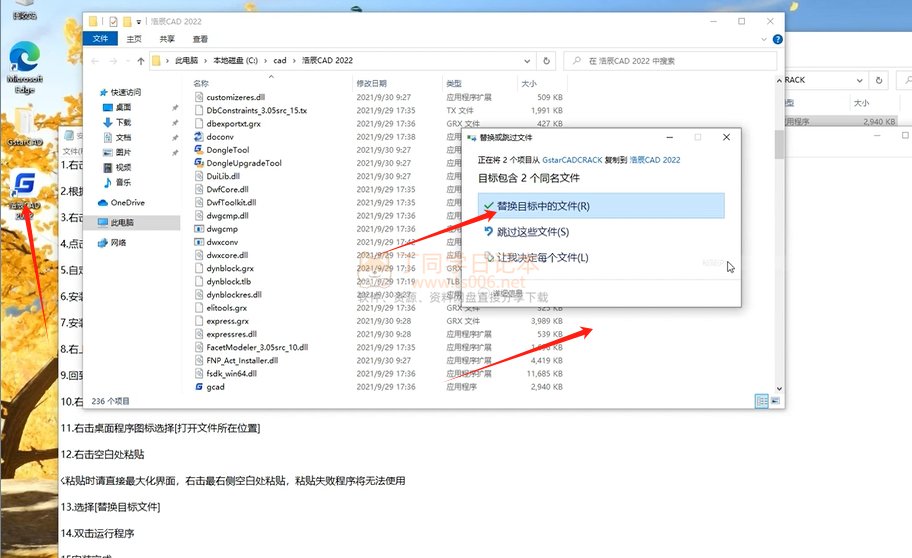Image resolution: width=912 pixels, height=558 pixels.
Task: Sort by the 大小 column header
Action: pos(529,84)
